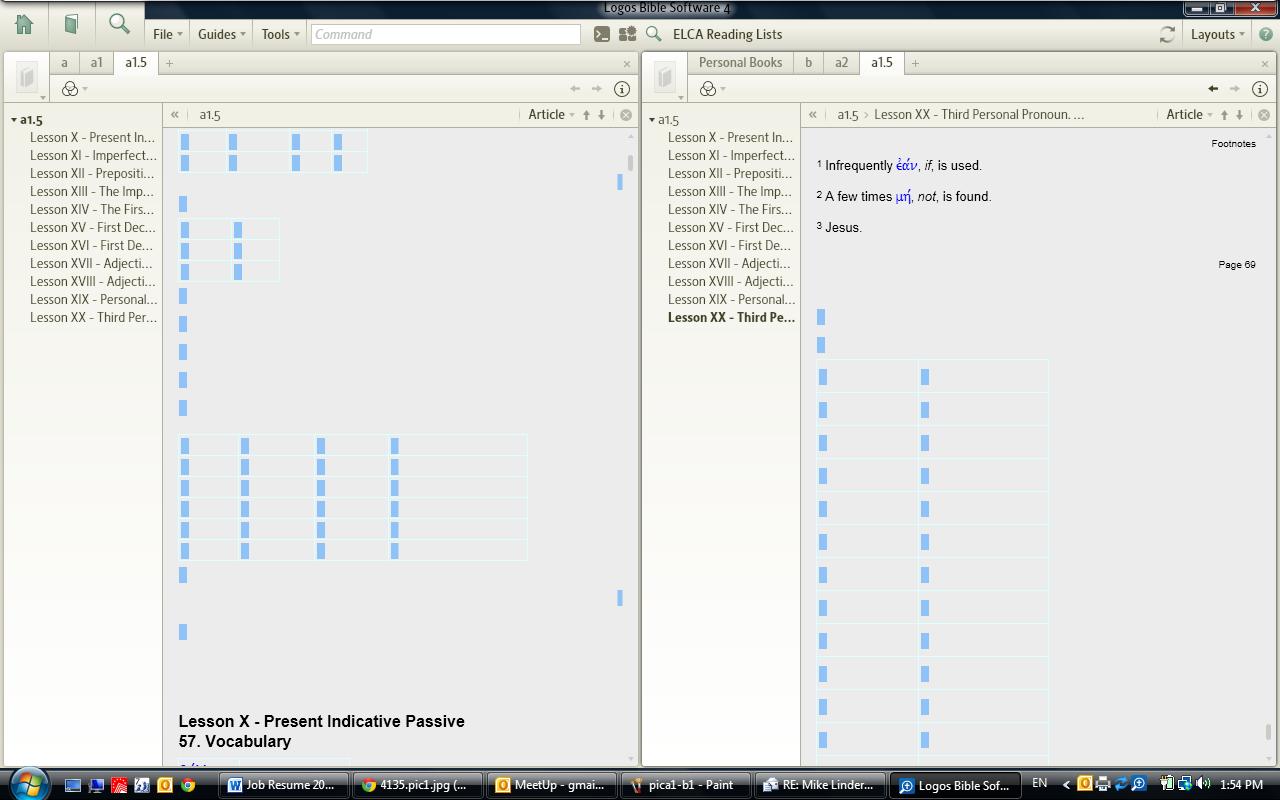
Task: Add new tab in right panel
Action: click(x=914, y=63)
